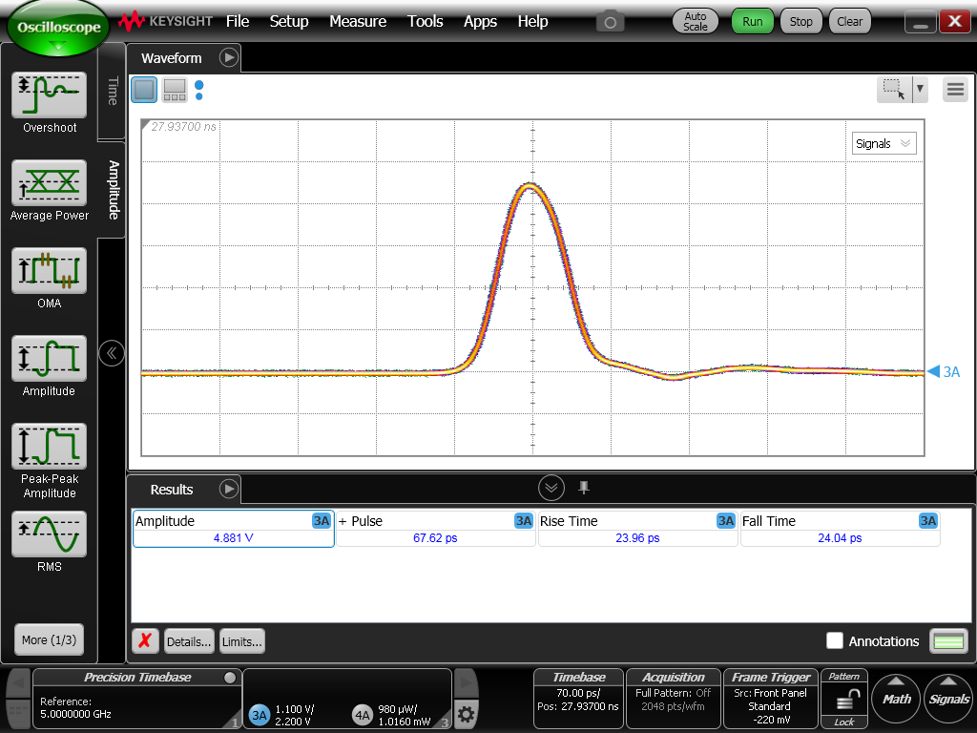
Task: Enable the Annotations checkbox
Action: click(x=834, y=641)
